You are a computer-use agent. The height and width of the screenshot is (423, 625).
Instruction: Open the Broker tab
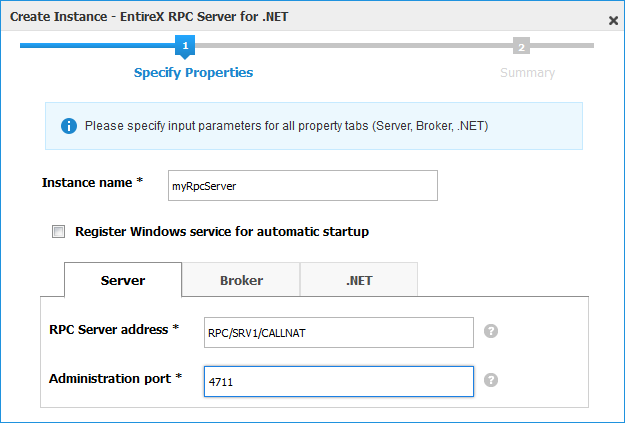pyautogui.click(x=241, y=280)
